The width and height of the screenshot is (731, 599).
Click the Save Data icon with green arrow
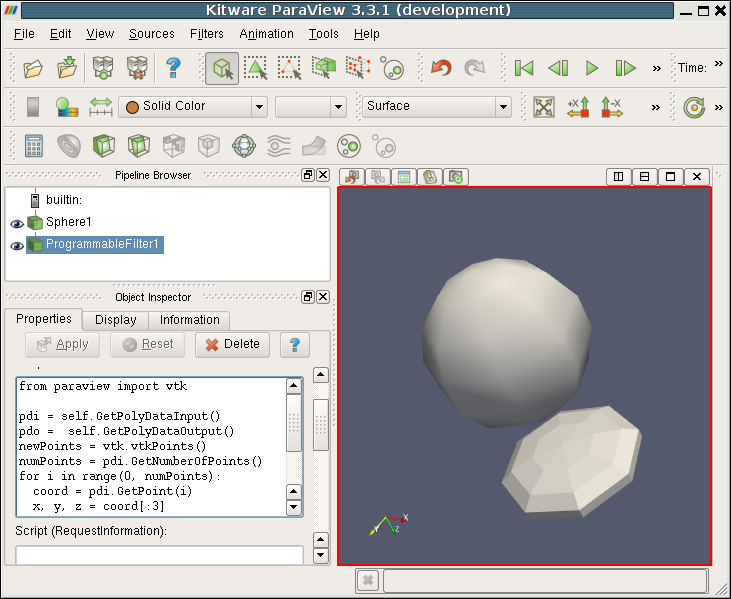[x=67, y=68]
